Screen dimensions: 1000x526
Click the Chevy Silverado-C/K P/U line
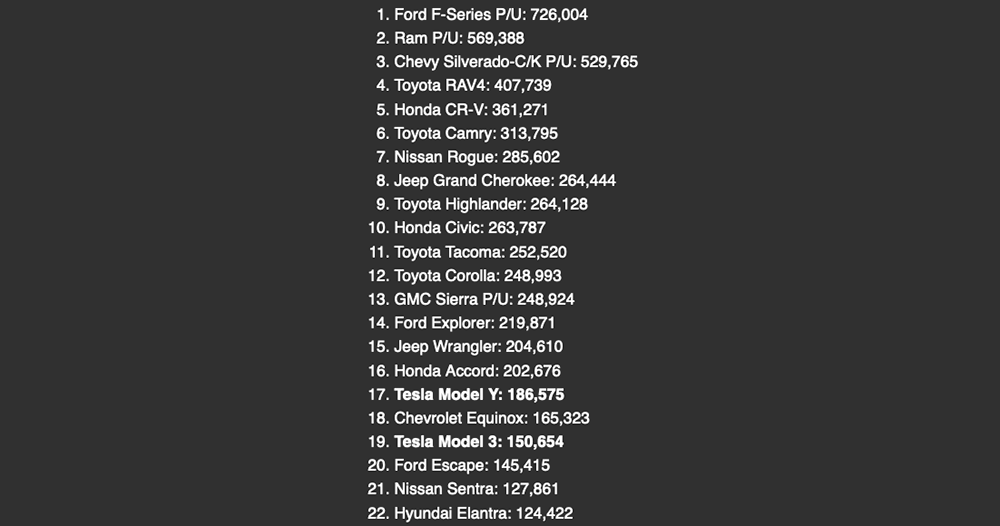tap(515, 62)
